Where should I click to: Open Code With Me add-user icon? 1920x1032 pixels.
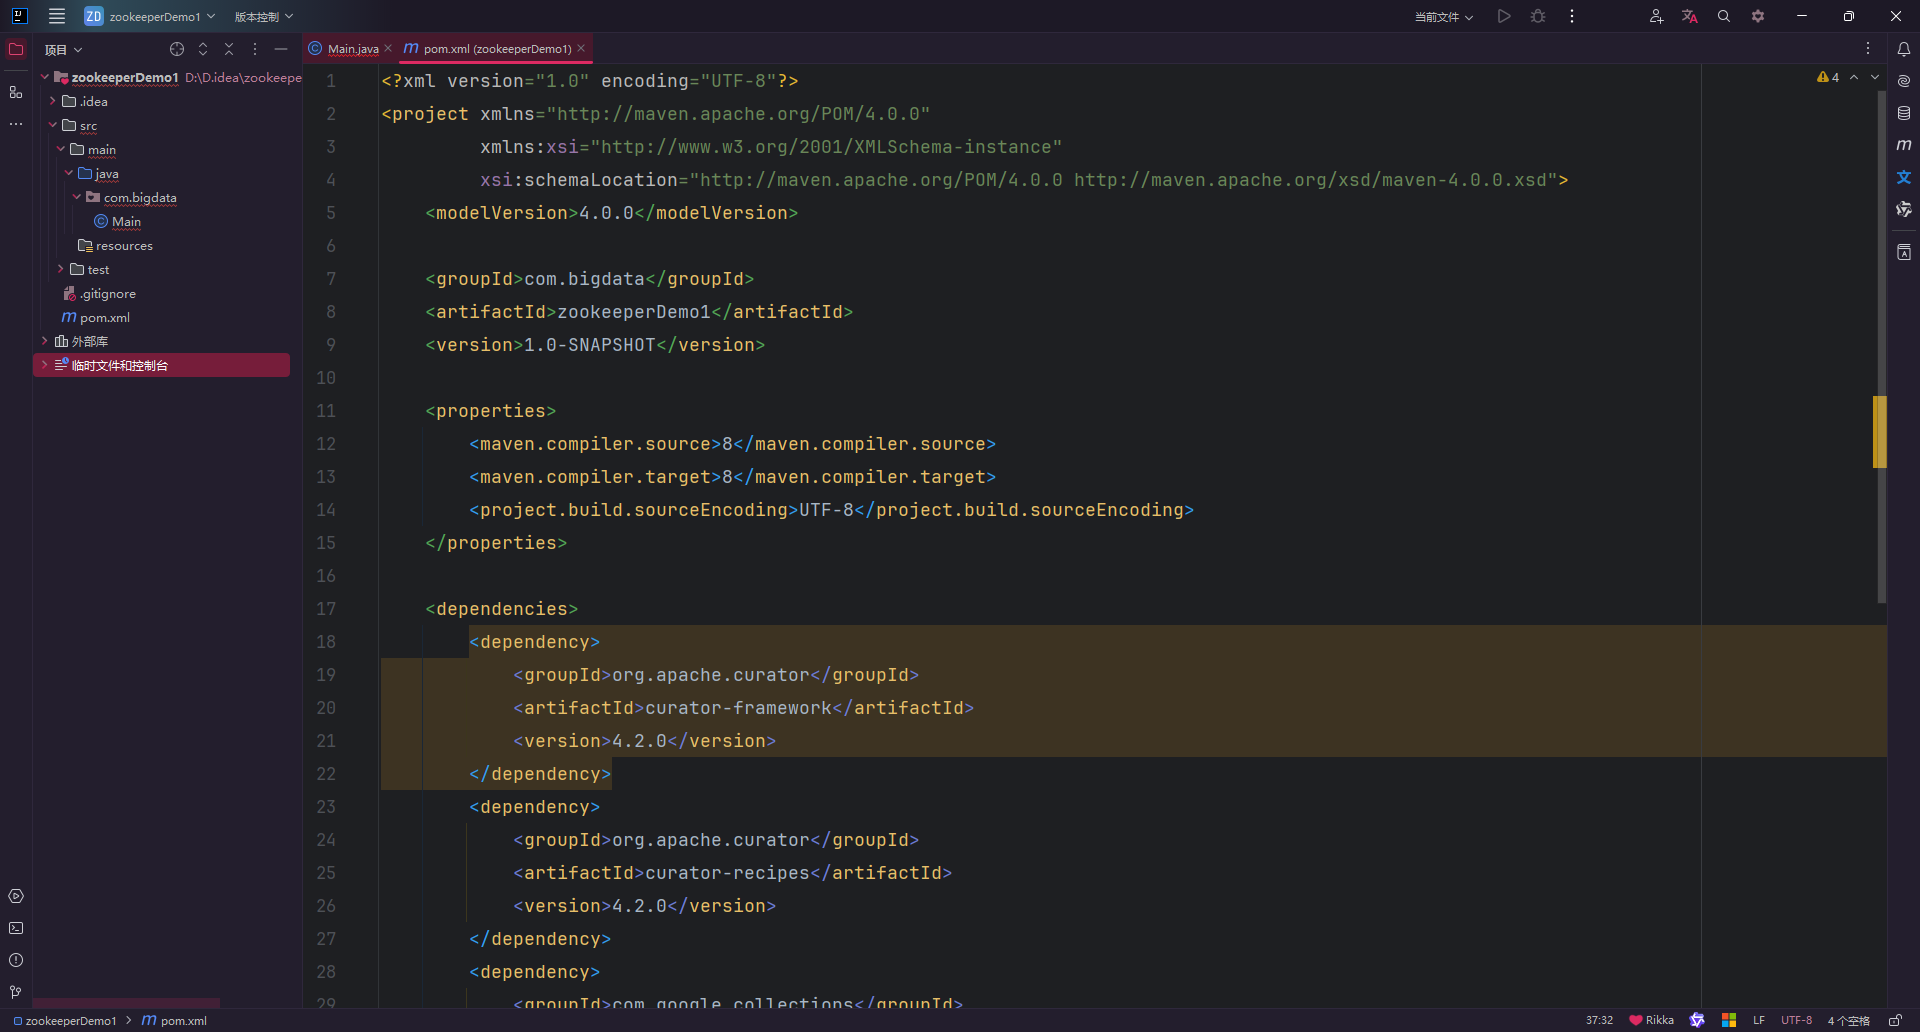point(1656,16)
